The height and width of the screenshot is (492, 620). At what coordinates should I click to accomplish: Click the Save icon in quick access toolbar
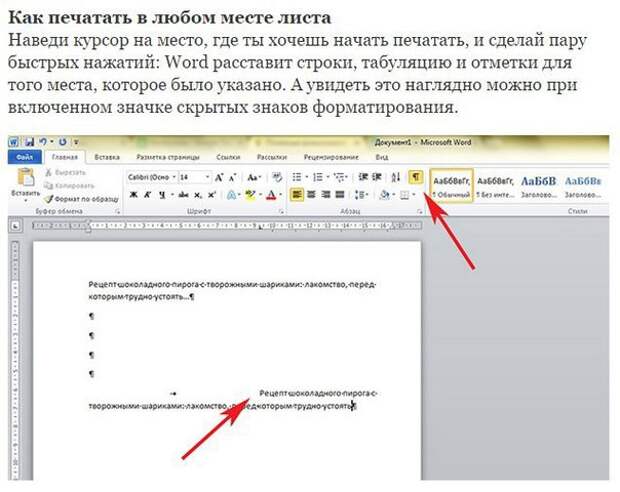[28, 143]
